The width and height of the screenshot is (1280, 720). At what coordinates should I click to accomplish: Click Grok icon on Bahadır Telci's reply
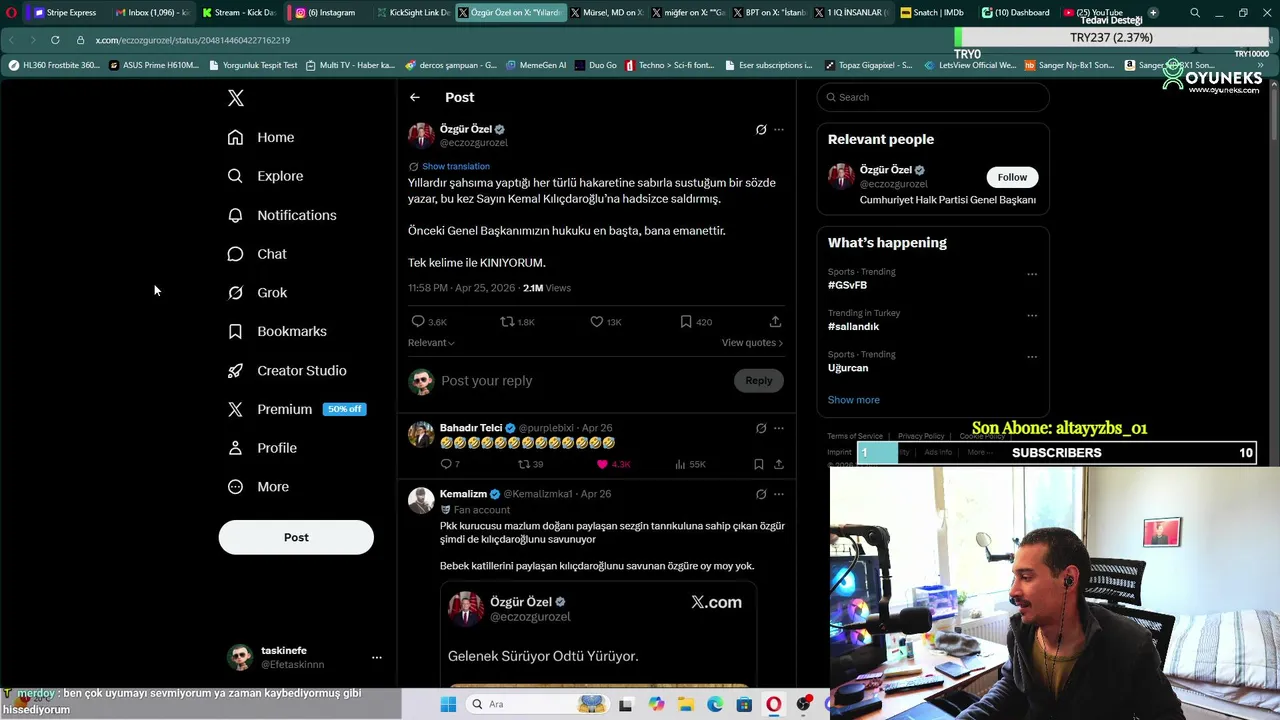pos(761,428)
